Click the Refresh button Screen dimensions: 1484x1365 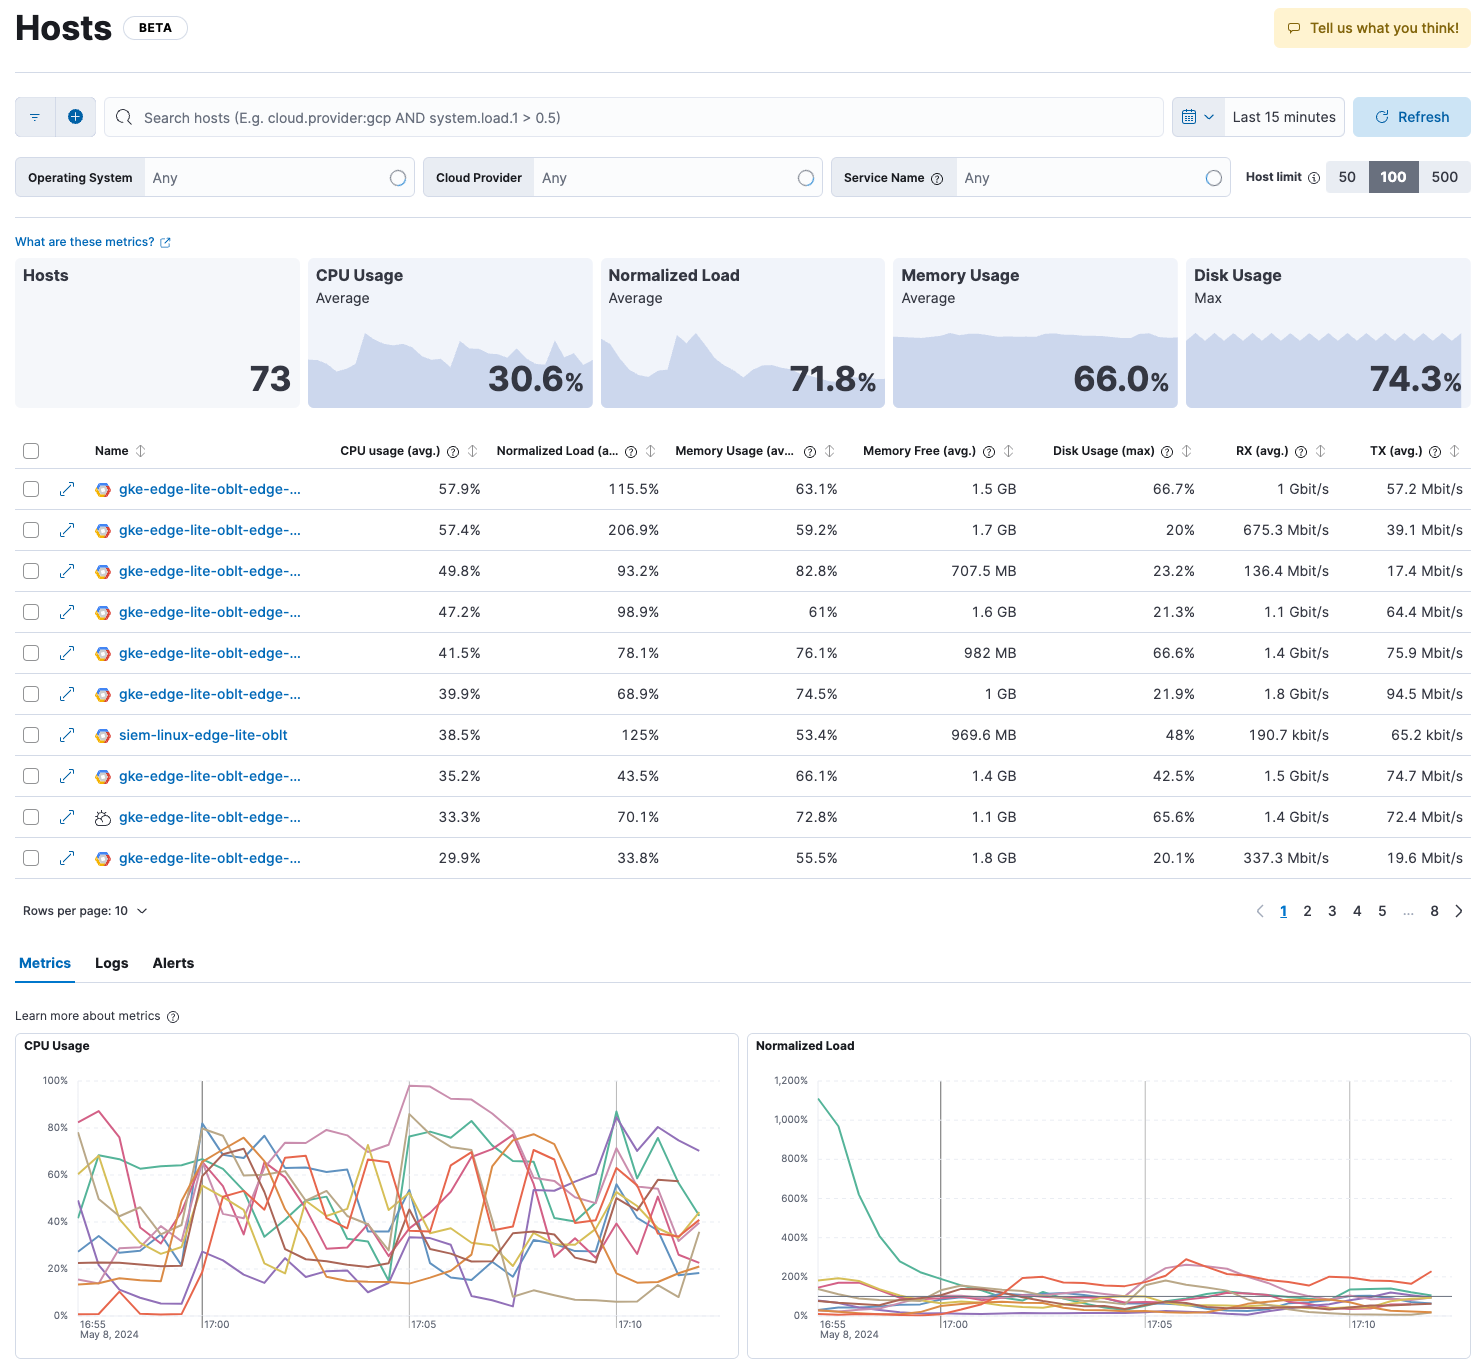pos(1411,117)
